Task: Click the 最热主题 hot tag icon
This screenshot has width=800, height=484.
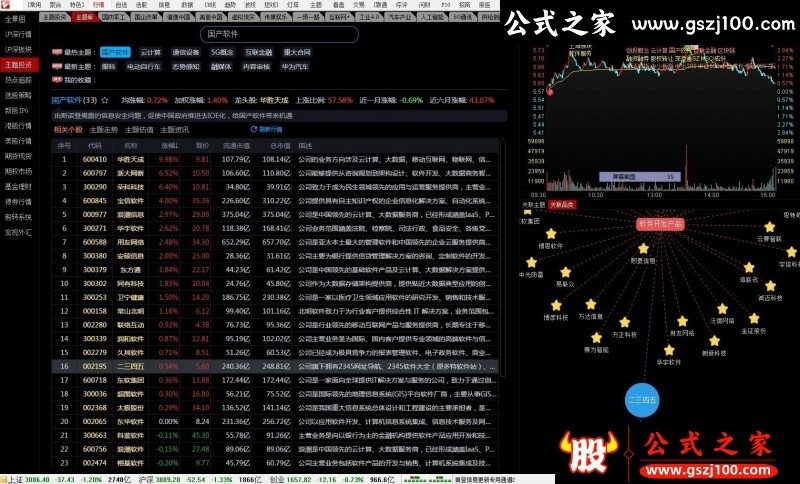Action: point(57,52)
